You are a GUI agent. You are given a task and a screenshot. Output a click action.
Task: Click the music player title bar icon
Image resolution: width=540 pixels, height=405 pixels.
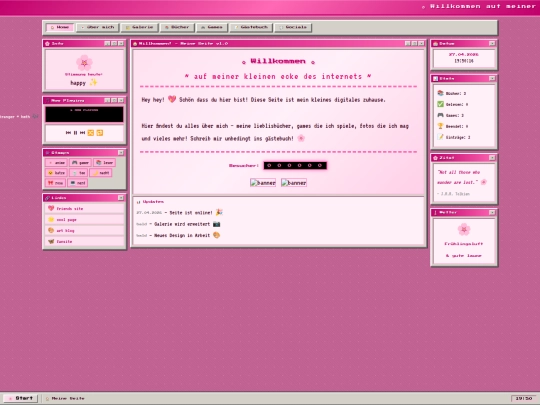click(x=48, y=101)
